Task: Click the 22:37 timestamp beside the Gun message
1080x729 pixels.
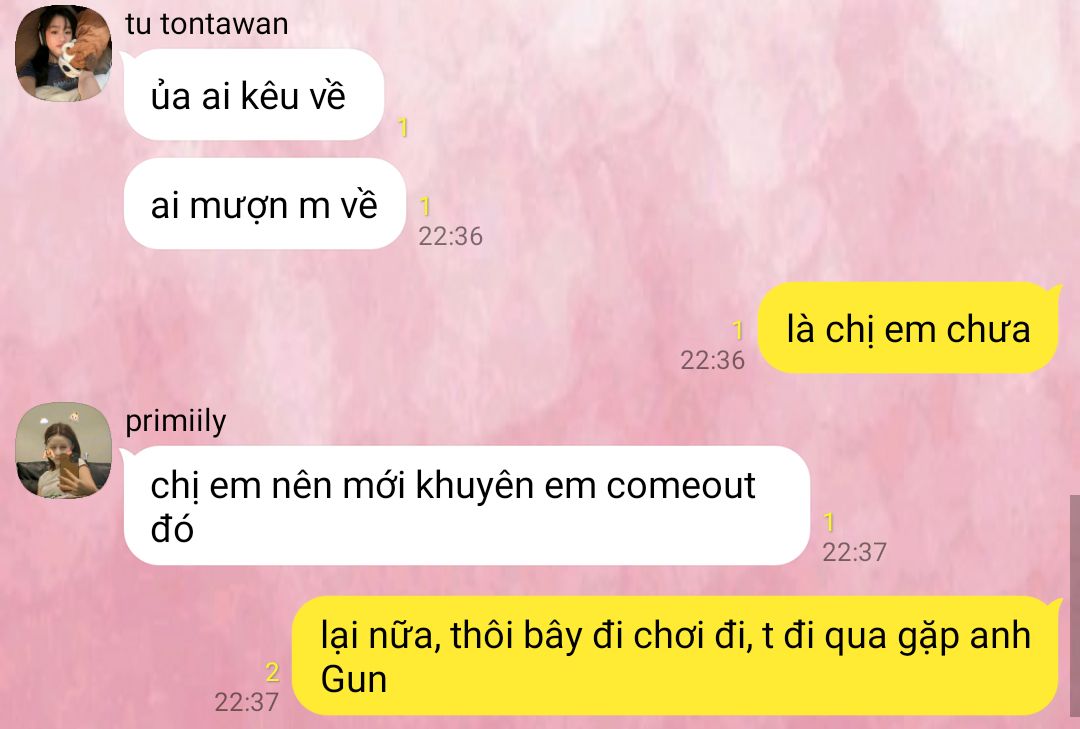Action: [x=246, y=702]
